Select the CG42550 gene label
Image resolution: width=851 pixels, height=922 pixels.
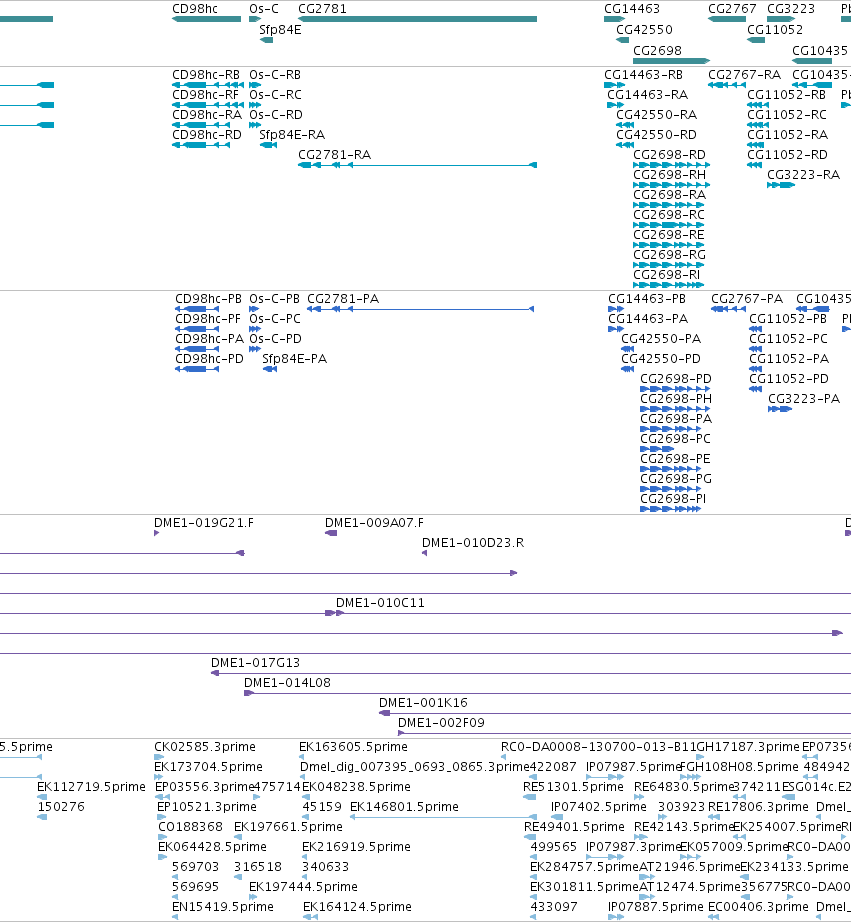point(644,29)
